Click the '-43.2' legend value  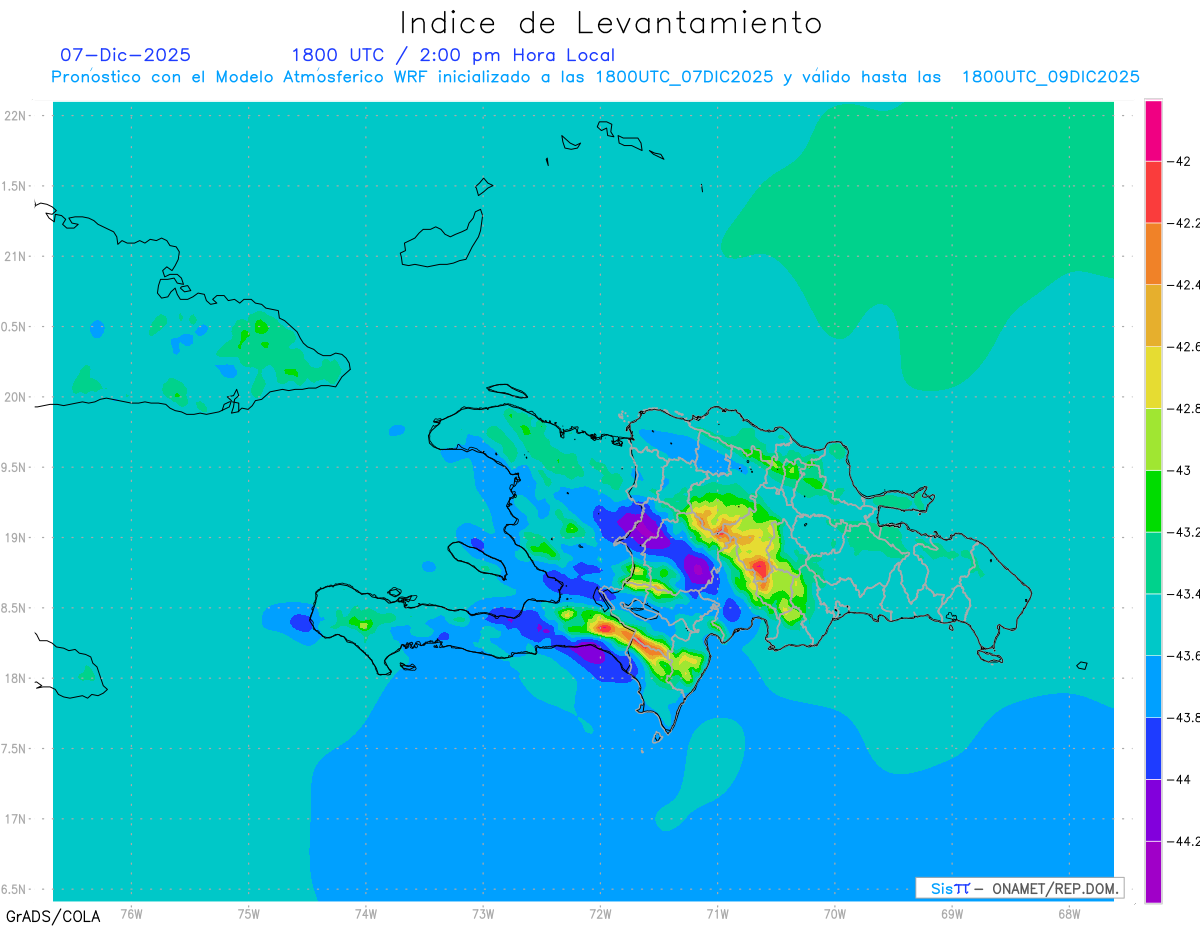[x=1184, y=532]
